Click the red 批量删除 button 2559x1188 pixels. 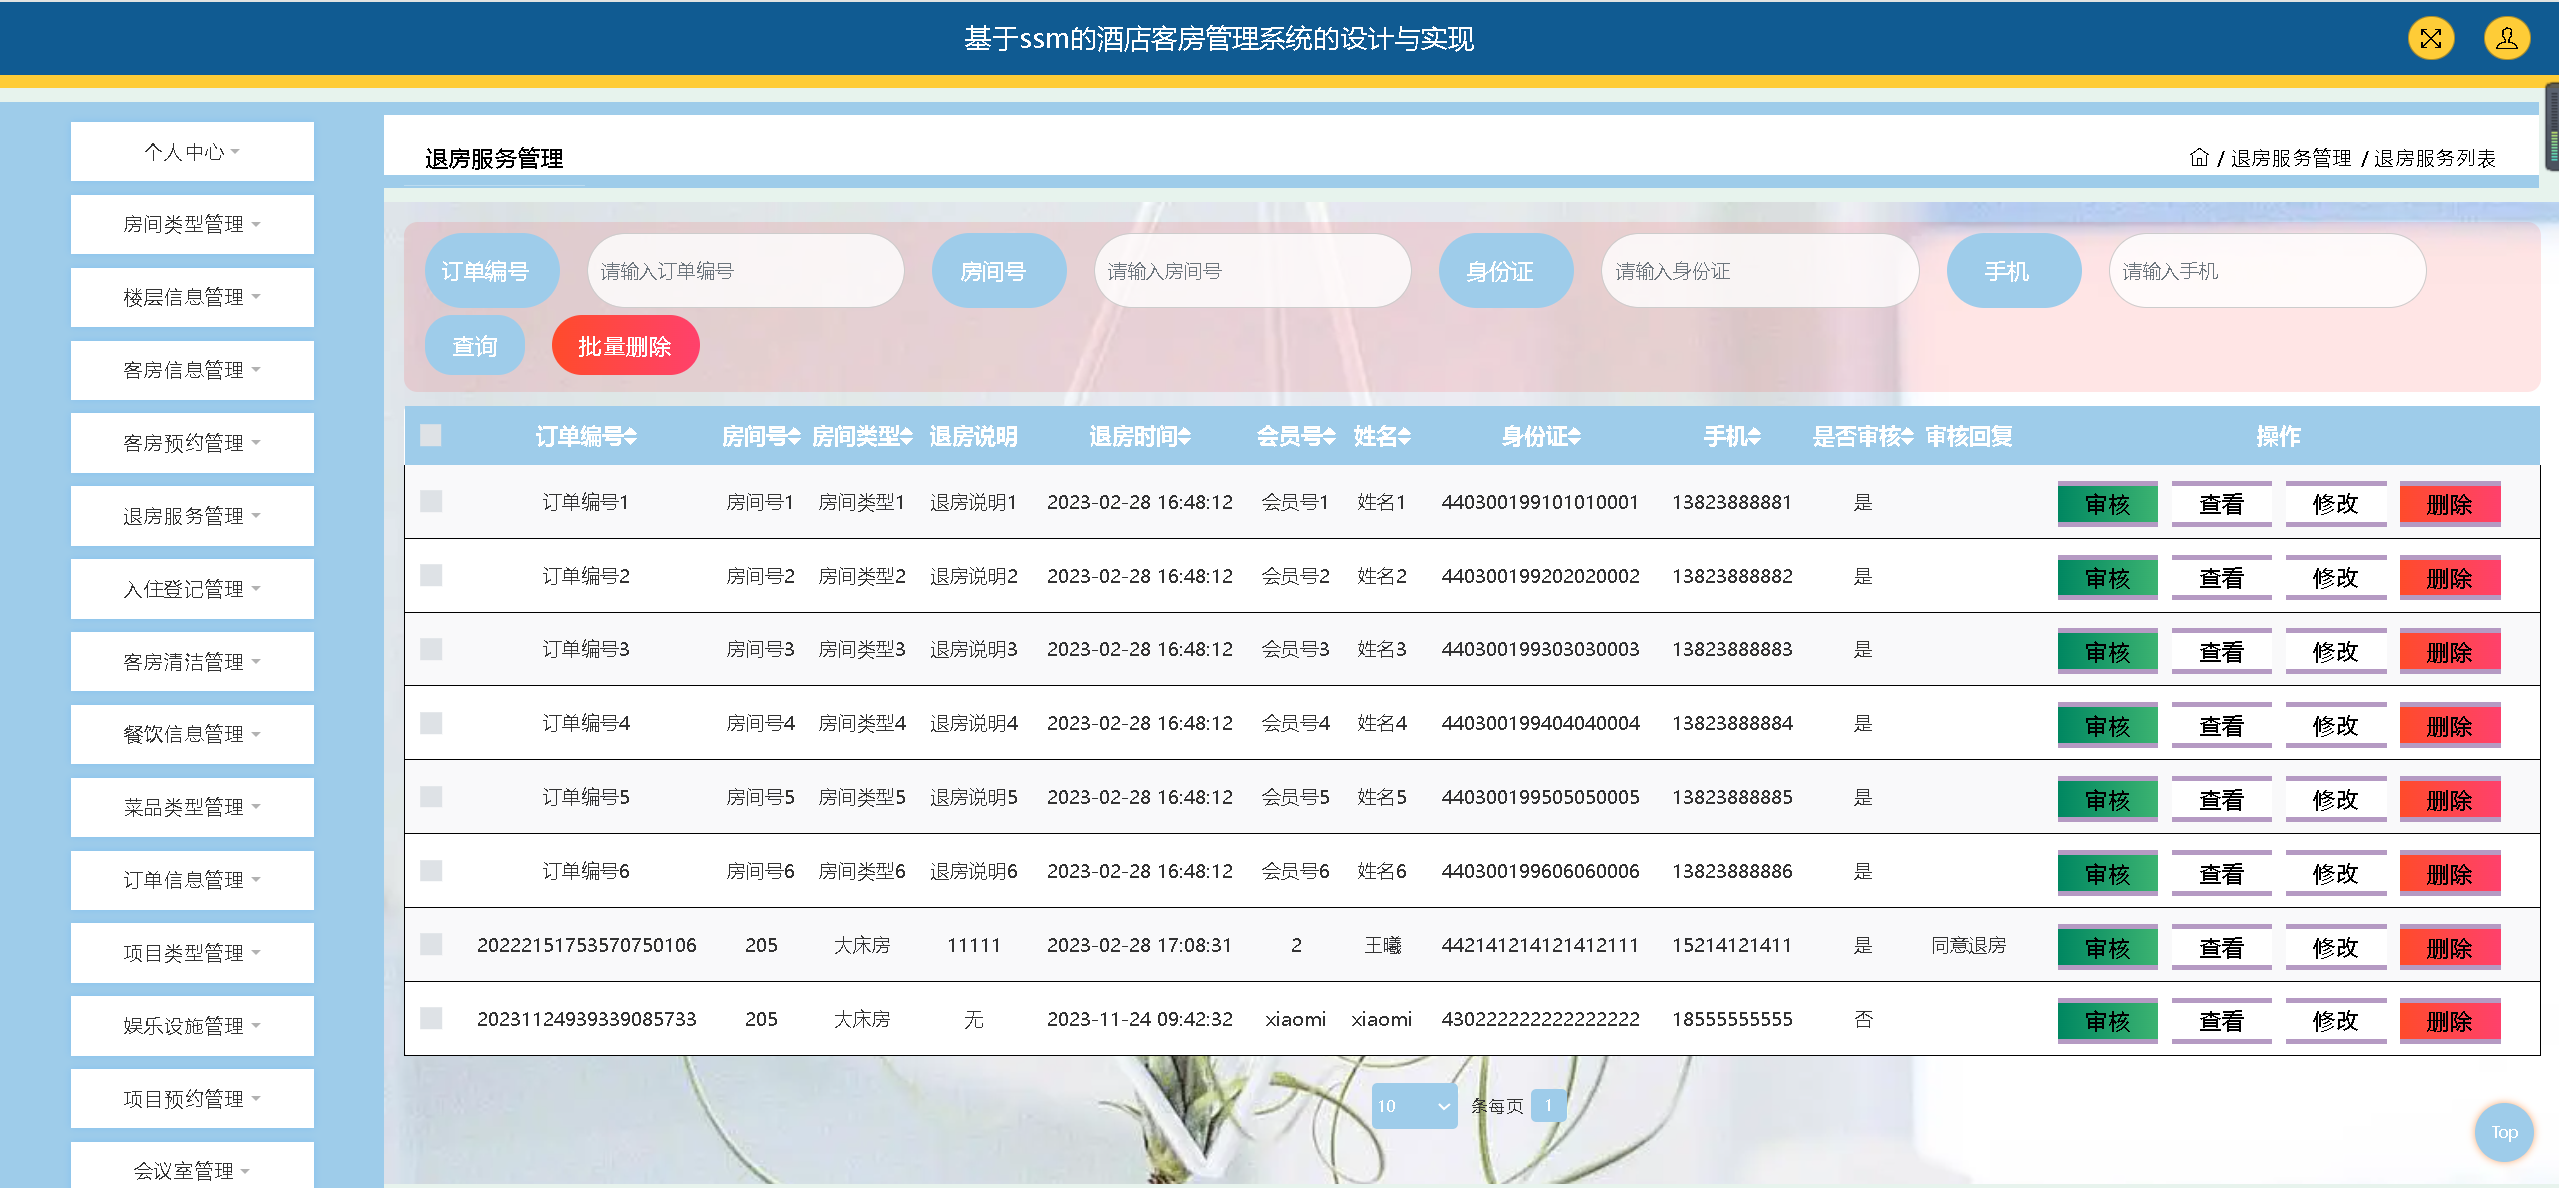click(625, 346)
